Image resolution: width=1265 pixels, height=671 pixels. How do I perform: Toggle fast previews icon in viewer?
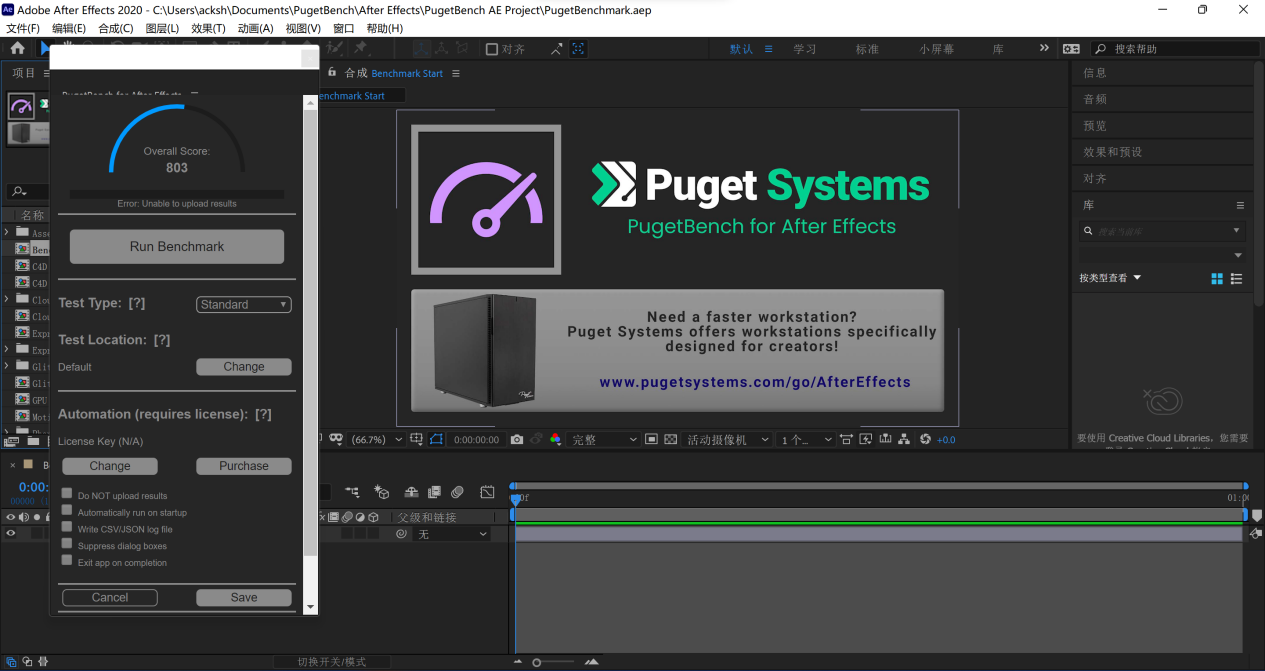[x=864, y=439]
